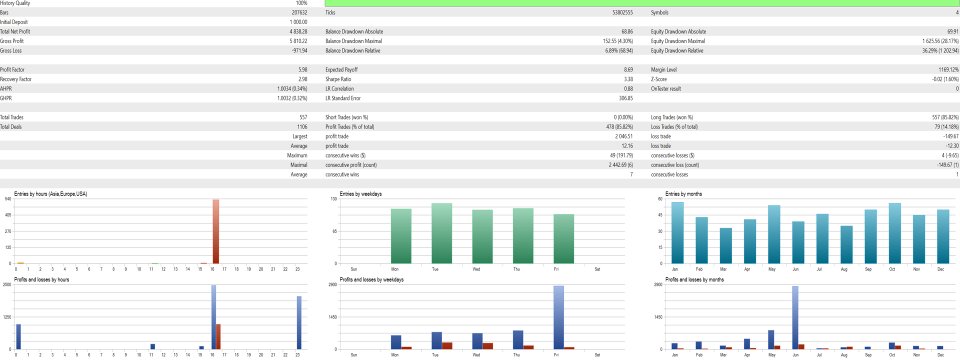Click the 'OnTester result' label
Viewport: 960px width, 360px height.
(x=665, y=89)
